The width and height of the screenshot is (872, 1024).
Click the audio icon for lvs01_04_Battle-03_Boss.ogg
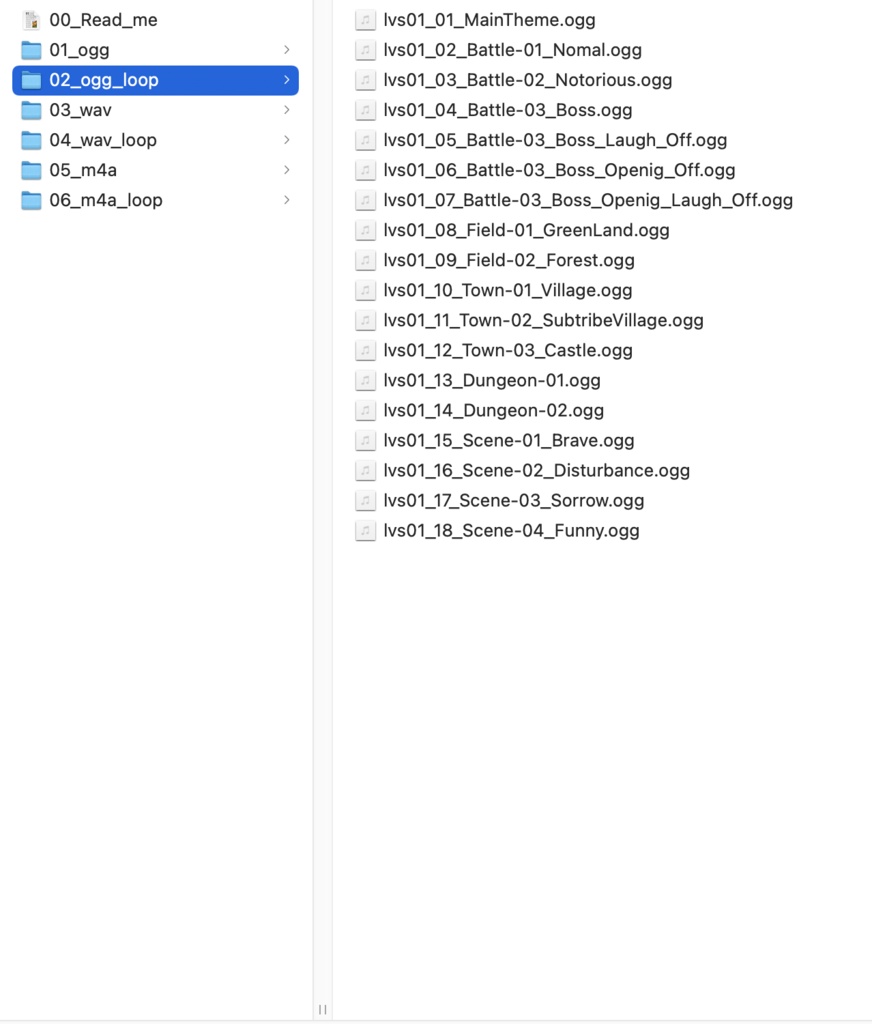[x=365, y=110]
